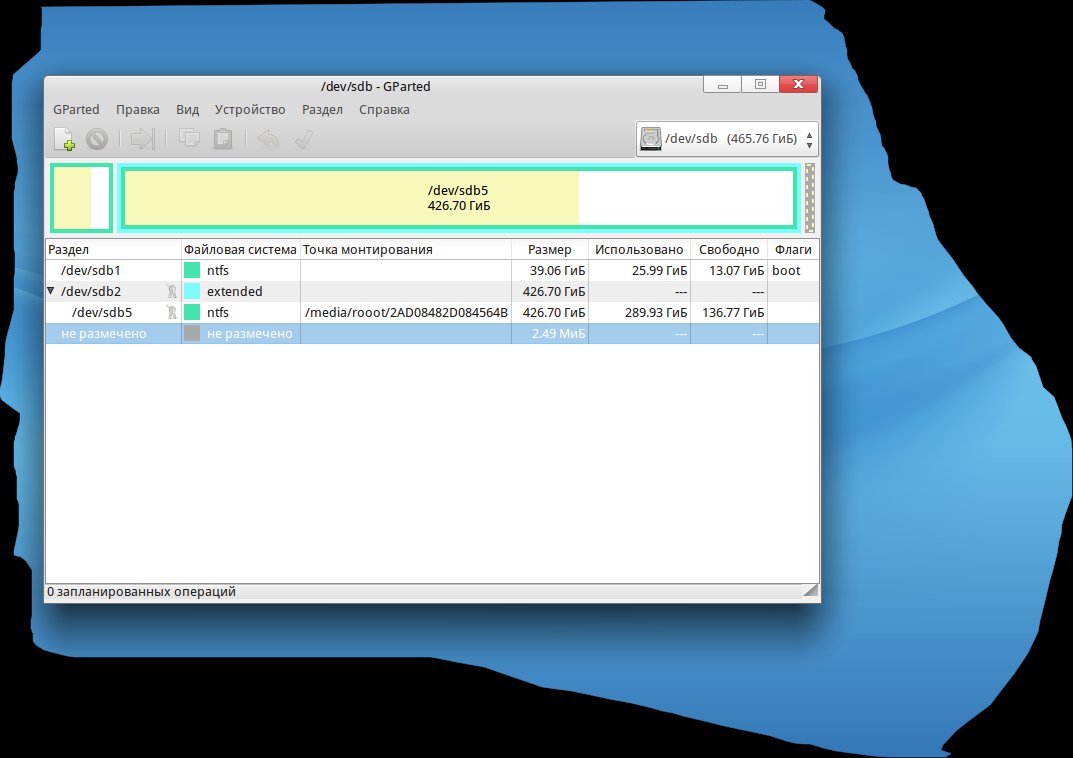Viewport: 1073px width, 758px height.
Task: Sort by the Раздел column header
Action: click(x=113, y=250)
